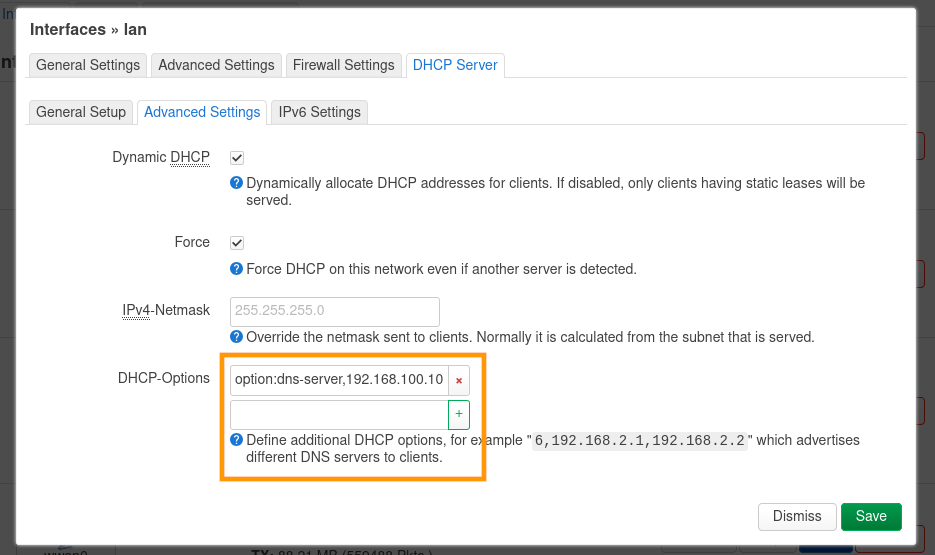Switch to the General Setup sub-tab
Viewport: 935px width, 555px height.
[x=81, y=112]
